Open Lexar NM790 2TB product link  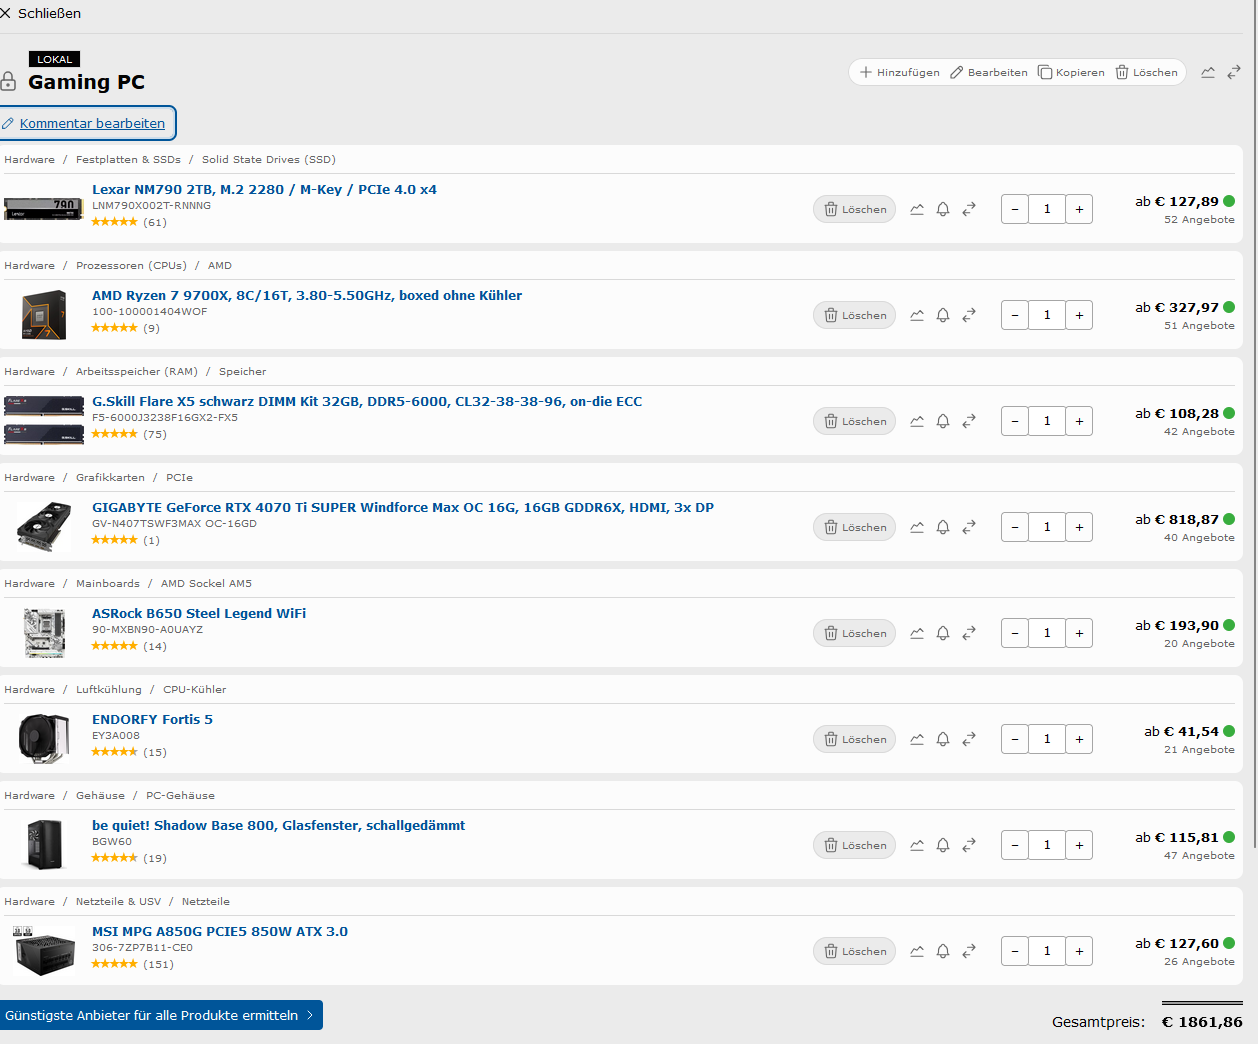pyautogui.click(x=264, y=189)
